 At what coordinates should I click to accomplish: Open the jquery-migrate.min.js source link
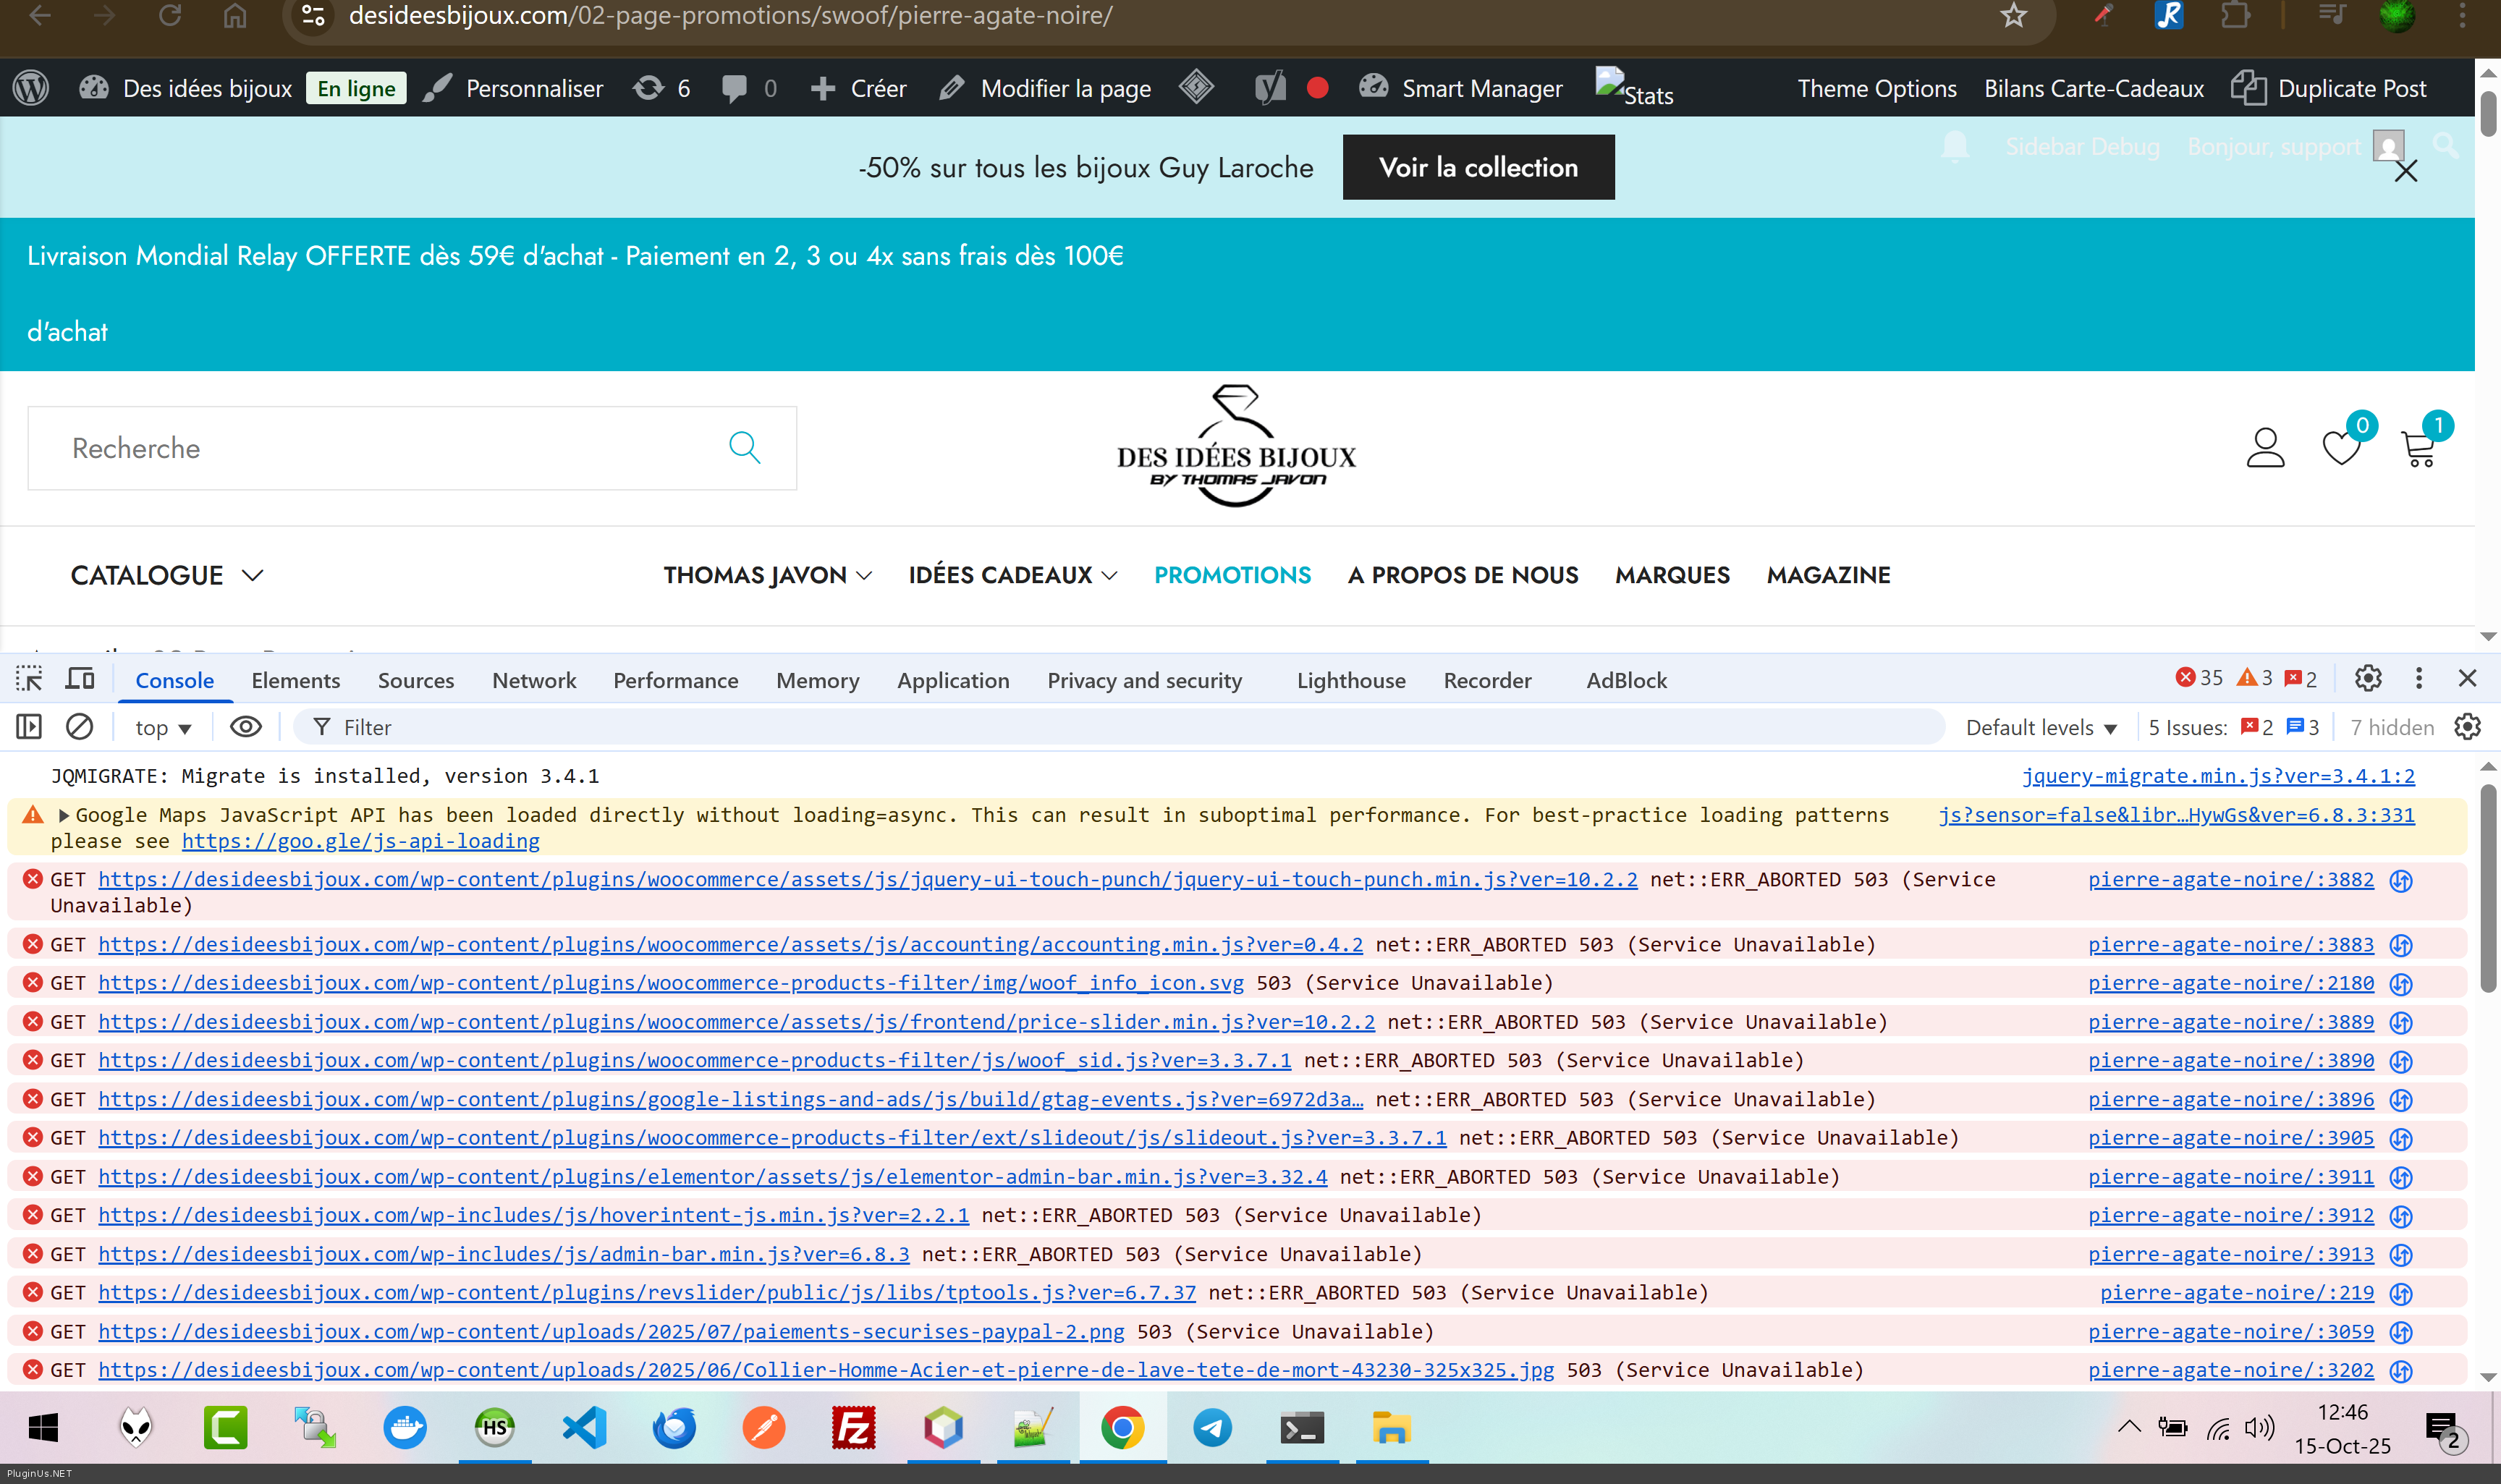pos(2217,776)
